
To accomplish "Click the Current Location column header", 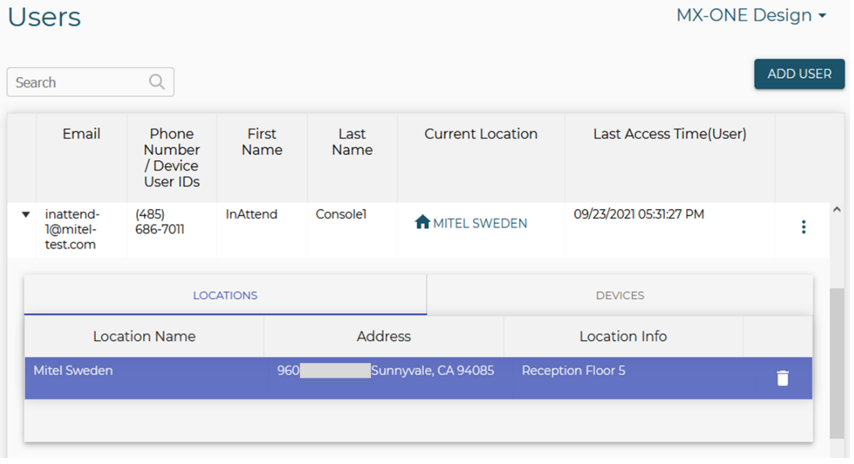I will pyautogui.click(x=480, y=134).
